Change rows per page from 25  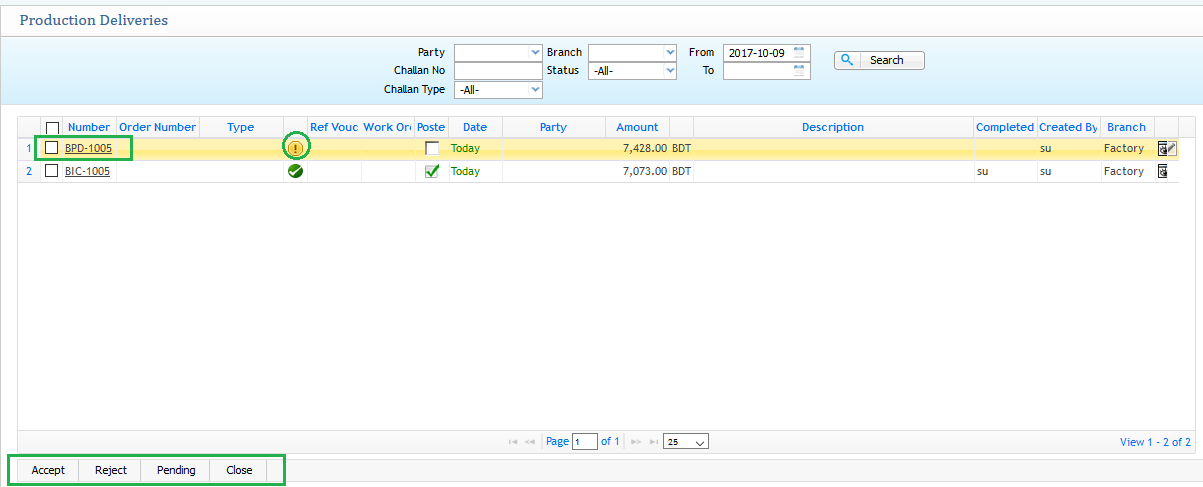(686, 441)
